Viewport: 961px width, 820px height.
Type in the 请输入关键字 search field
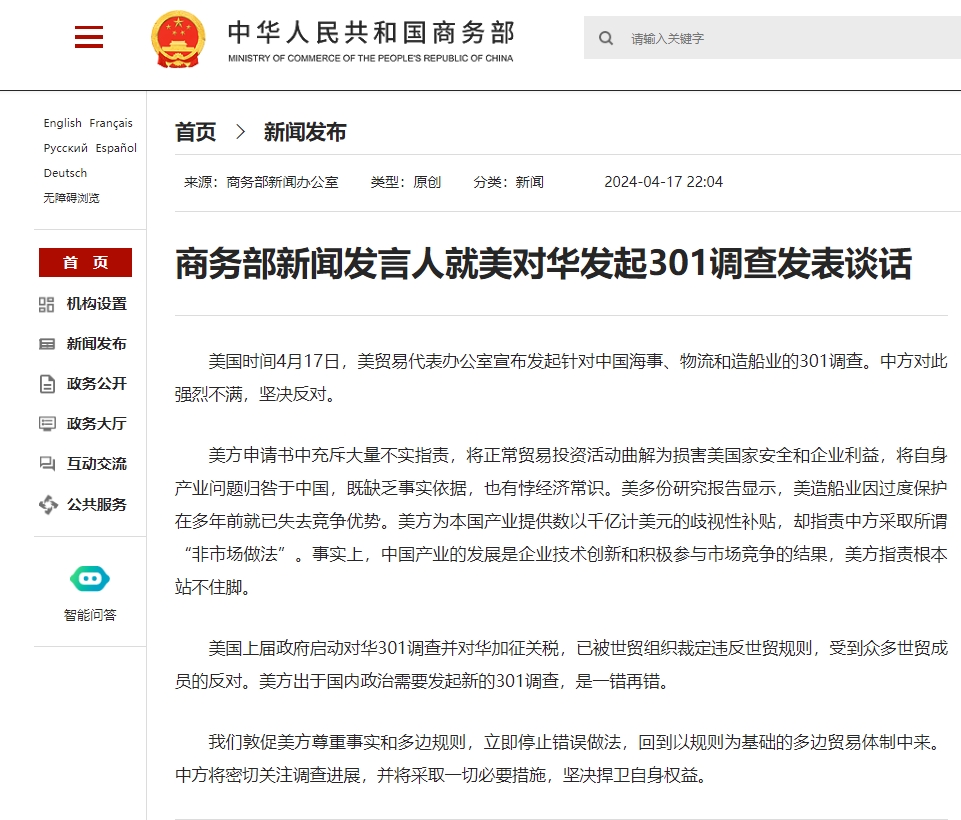click(780, 38)
